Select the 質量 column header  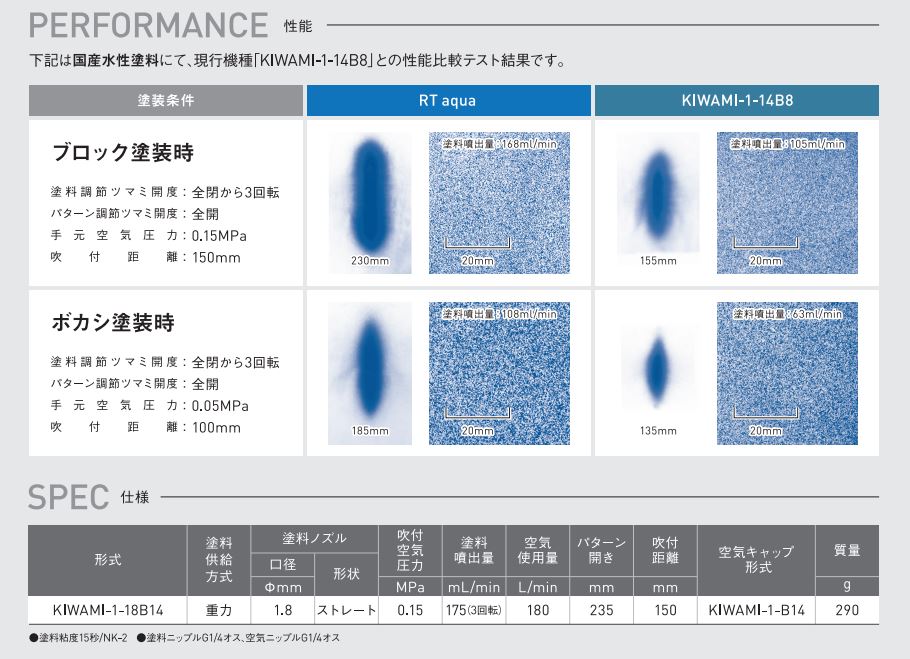pyautogui.click(x=847, y=551)
